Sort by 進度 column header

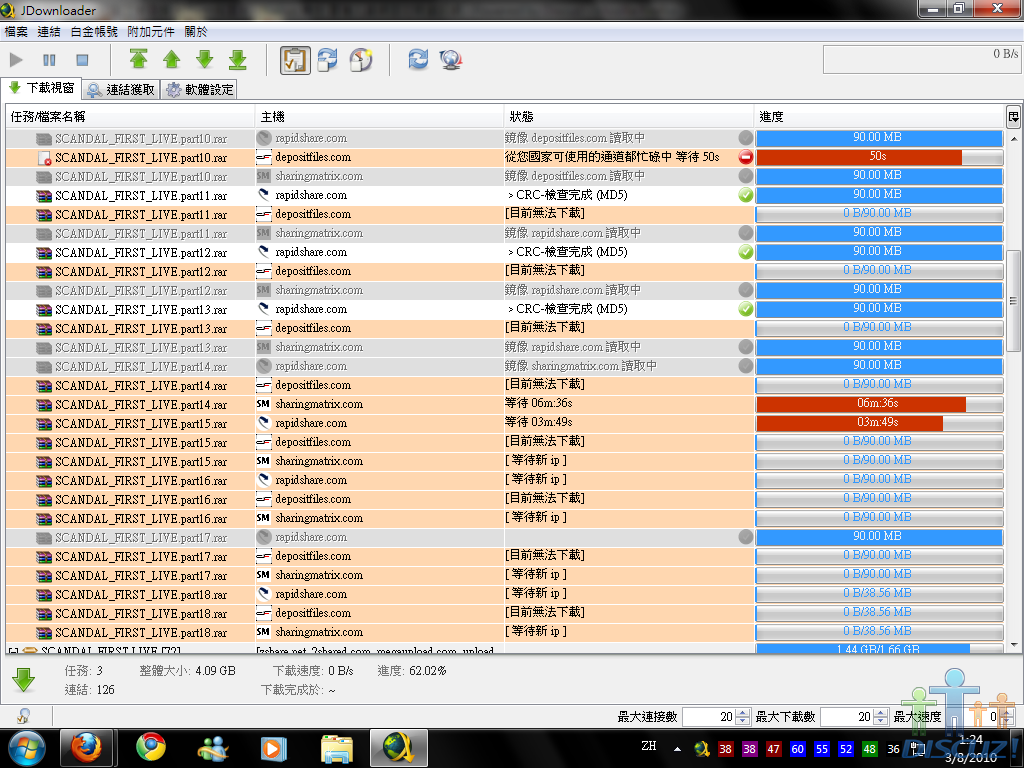(880, 116)
